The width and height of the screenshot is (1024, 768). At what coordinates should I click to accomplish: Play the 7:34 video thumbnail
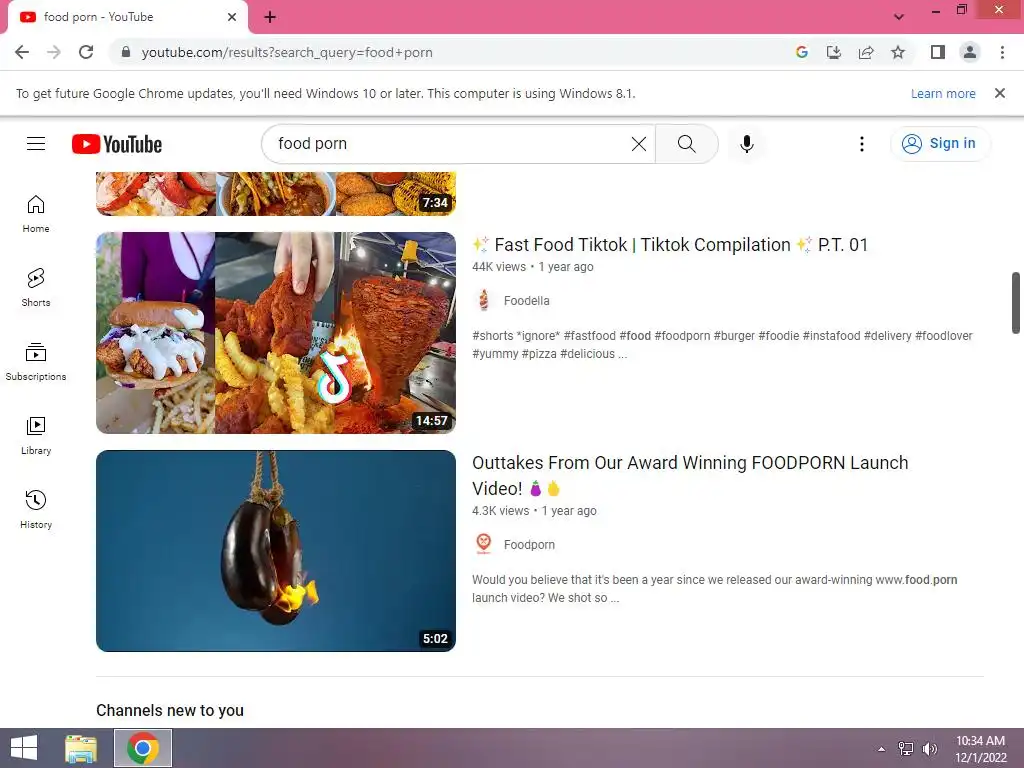point(276,194)
